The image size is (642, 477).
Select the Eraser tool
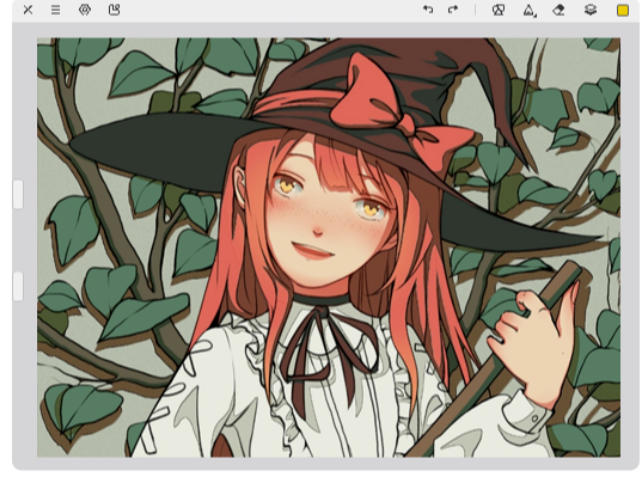point(559,10)
